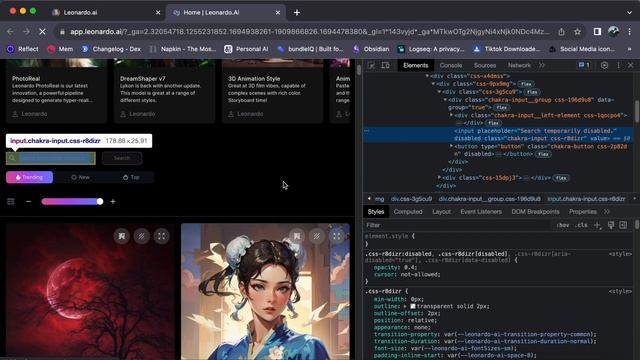Bookmark this page with the star icon
The image size is (640, 360).
tap(577, 32)
